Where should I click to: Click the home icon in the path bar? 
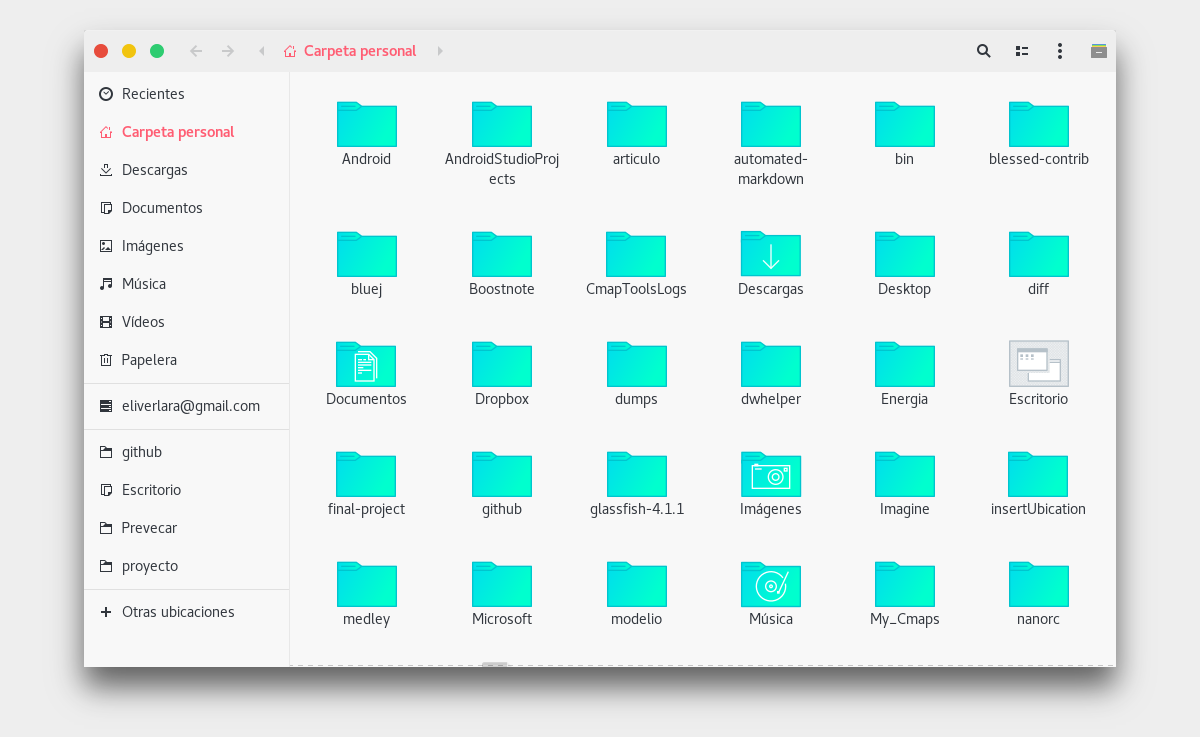pos(289,50)
